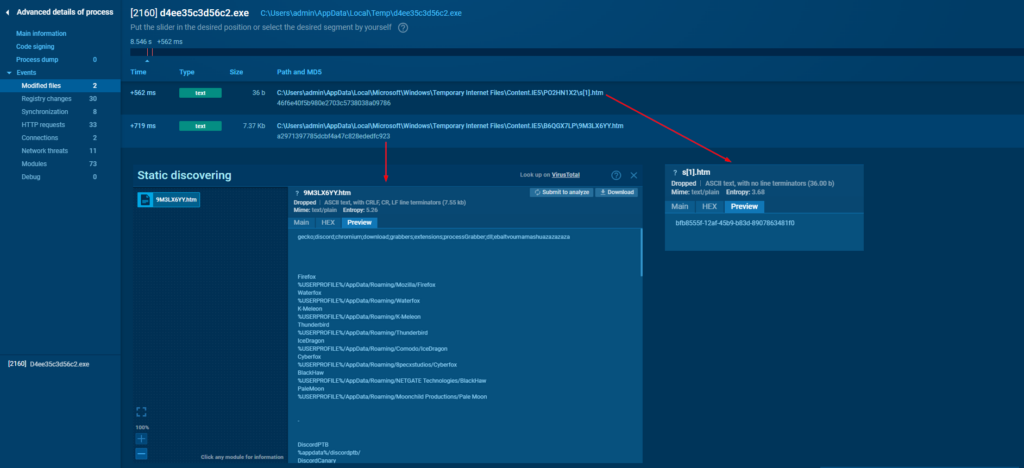Viewport: 1024px width, 468px height.
Task: Open Registry changes in the sidebar
Action: pyautogui.click(x=47, y=99)
